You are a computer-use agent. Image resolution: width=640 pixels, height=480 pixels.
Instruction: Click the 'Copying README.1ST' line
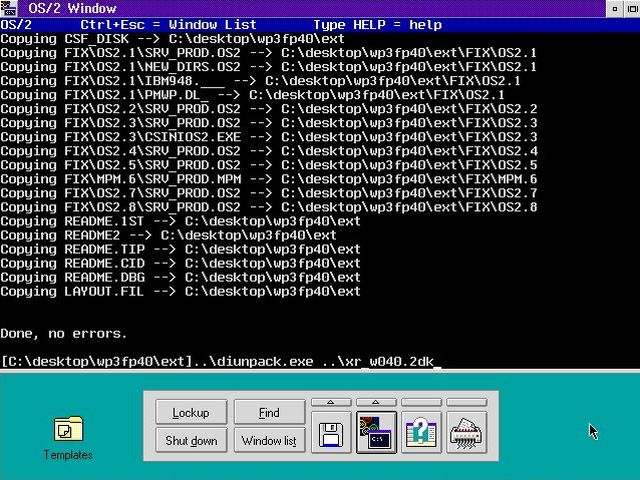180,221
